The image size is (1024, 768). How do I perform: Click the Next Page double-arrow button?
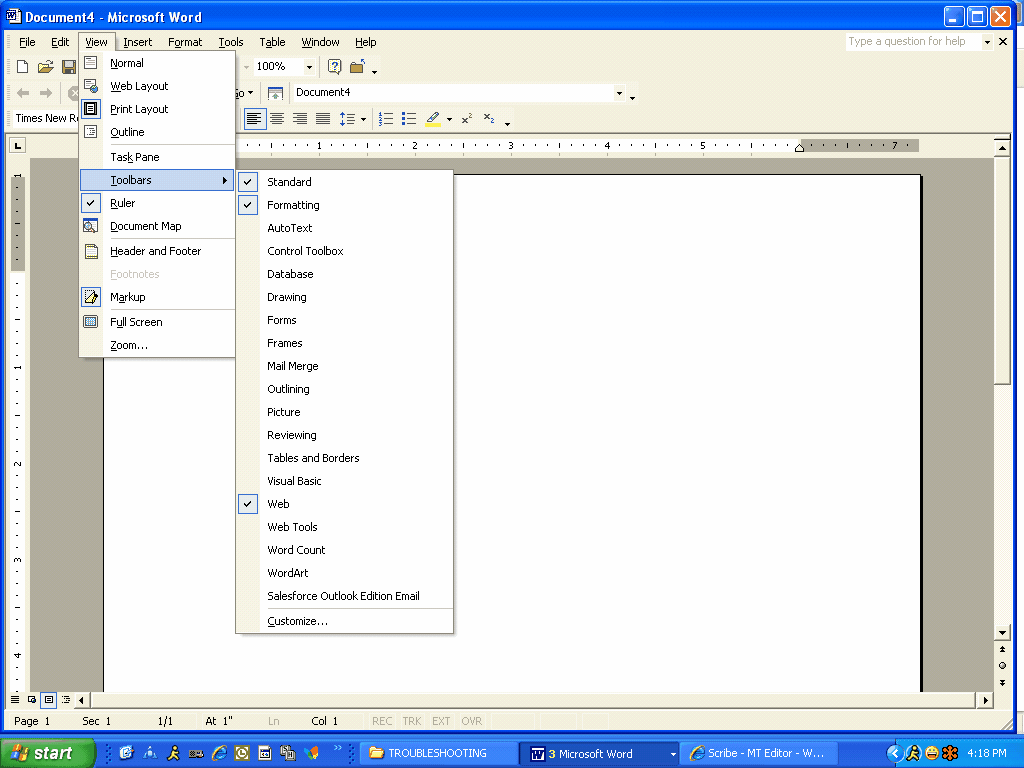coord(1002,682)
